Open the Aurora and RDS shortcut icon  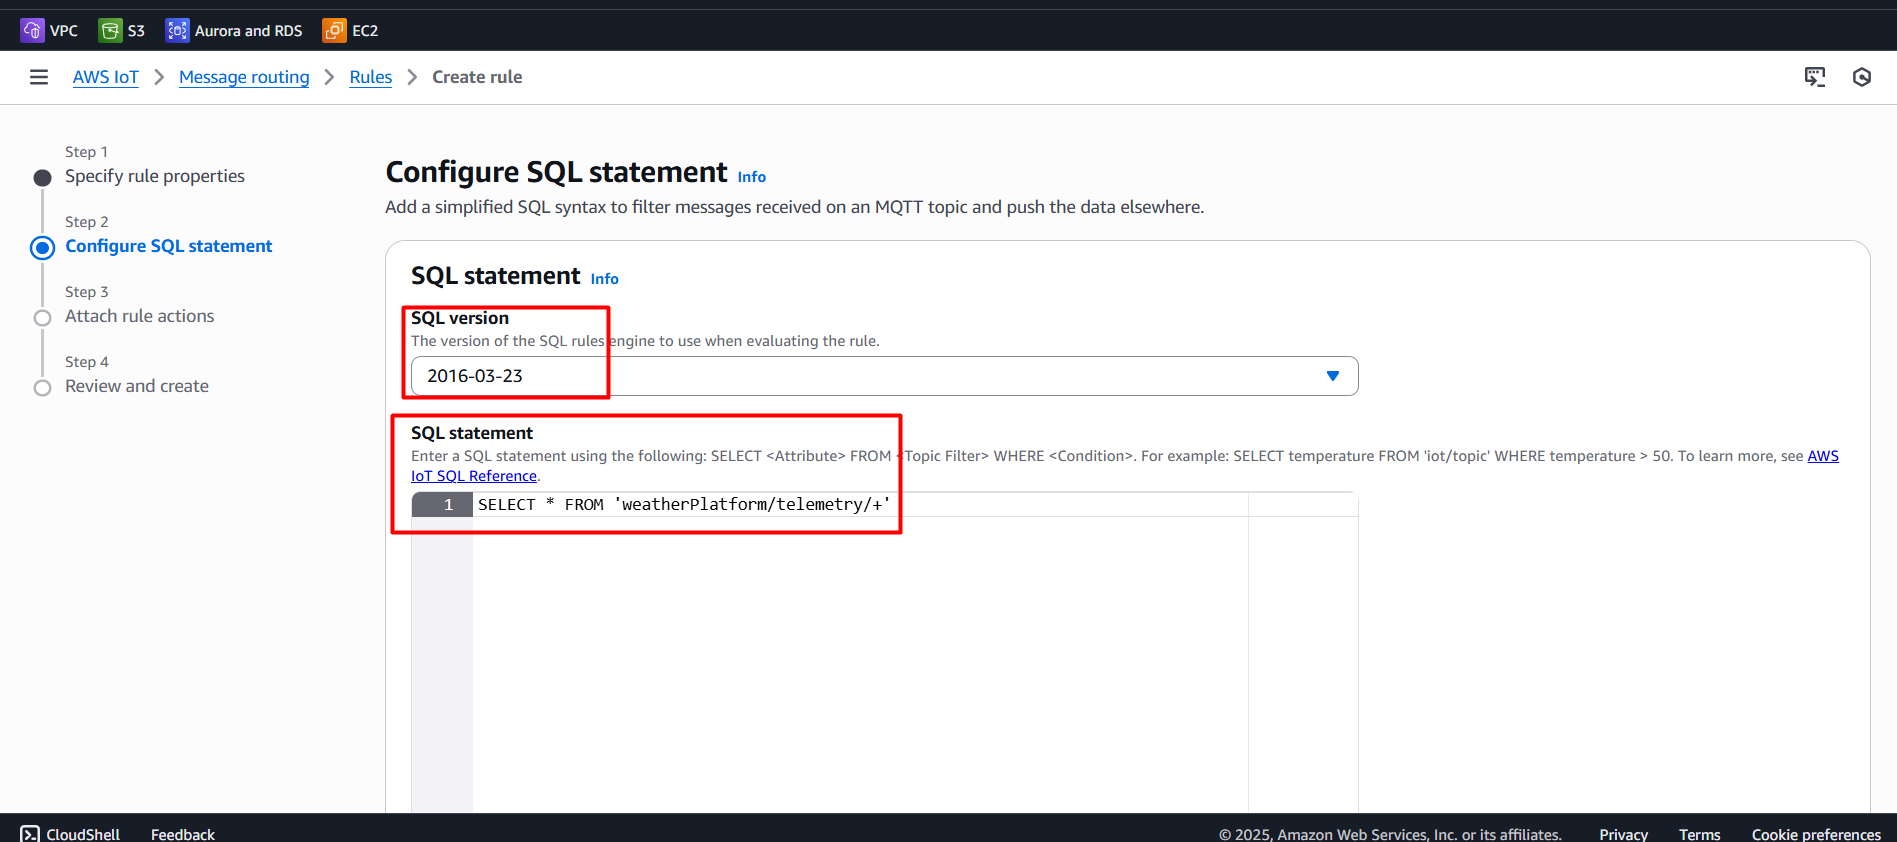click(177, 31)
